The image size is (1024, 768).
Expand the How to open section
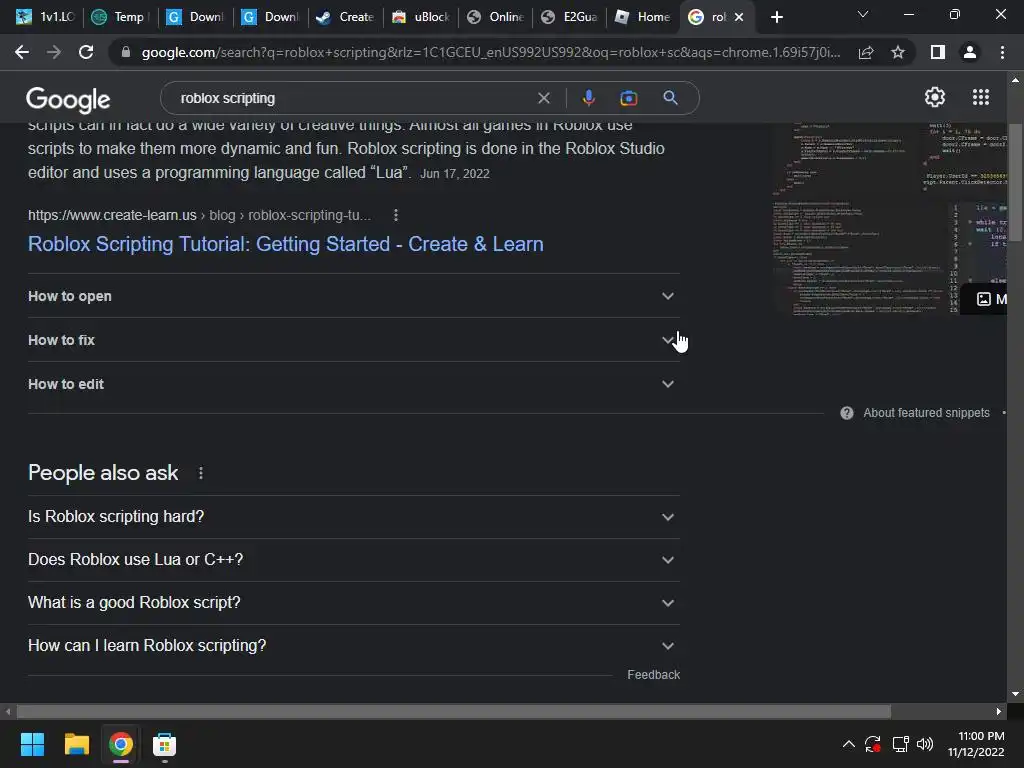[353, 296]
